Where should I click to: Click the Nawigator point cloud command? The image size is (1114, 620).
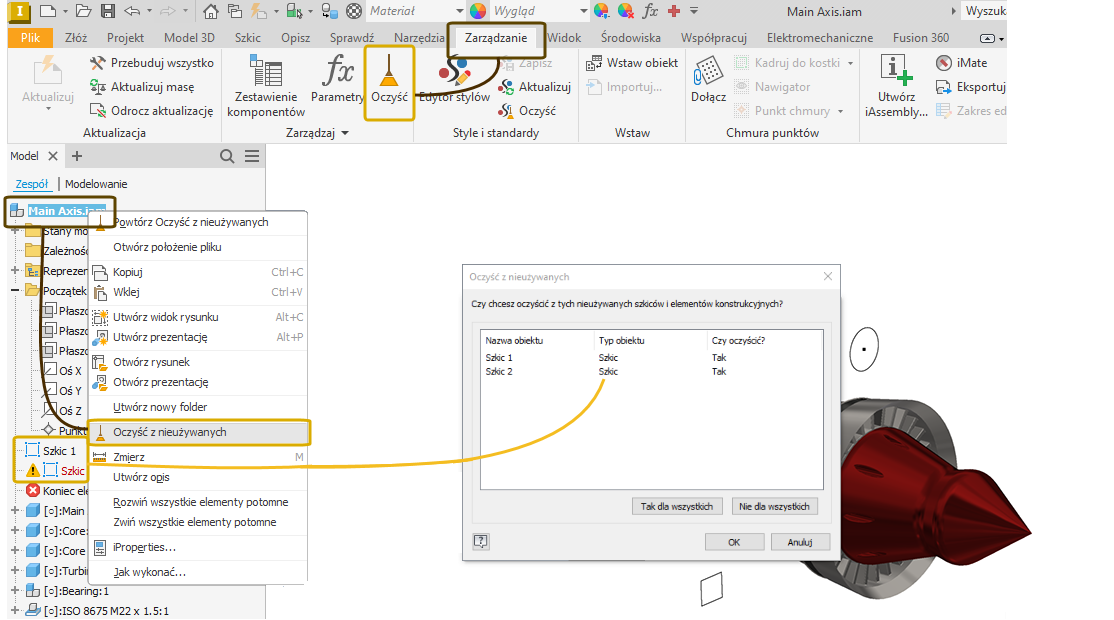click(x=772, y=87)
